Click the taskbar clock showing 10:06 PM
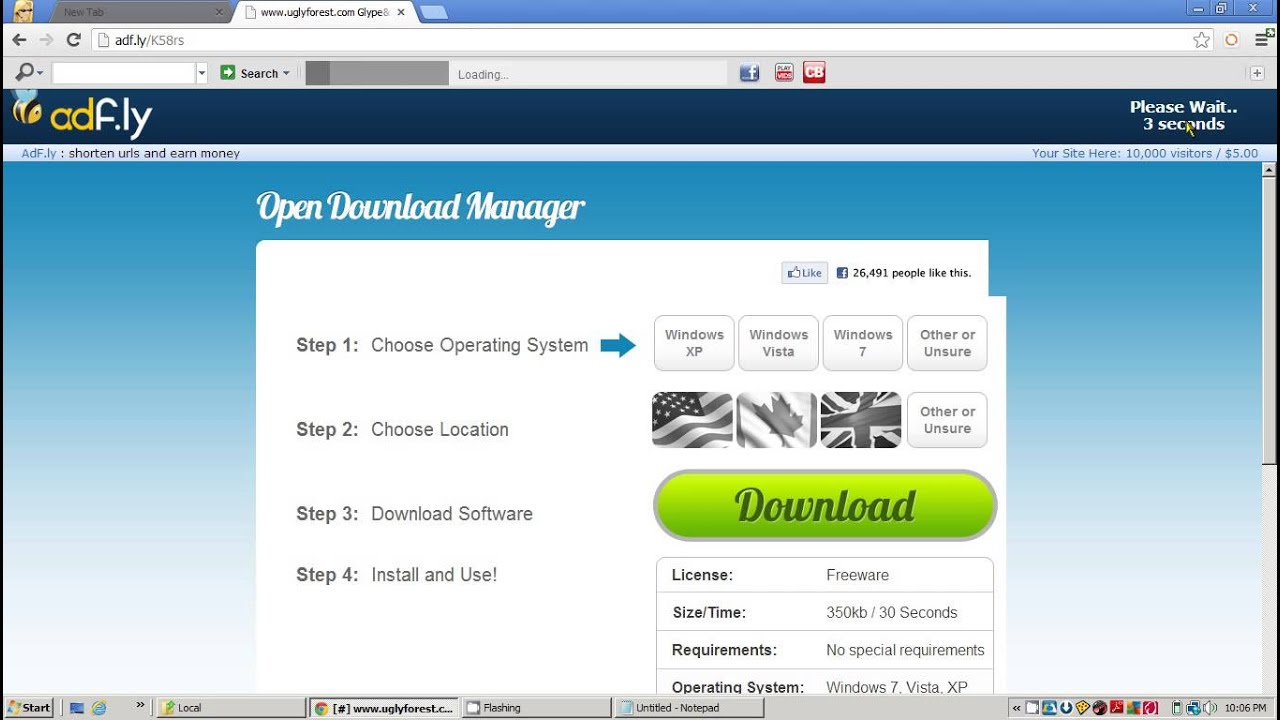The width and height of the screenshot is (1280, 720). [1245, 708]
